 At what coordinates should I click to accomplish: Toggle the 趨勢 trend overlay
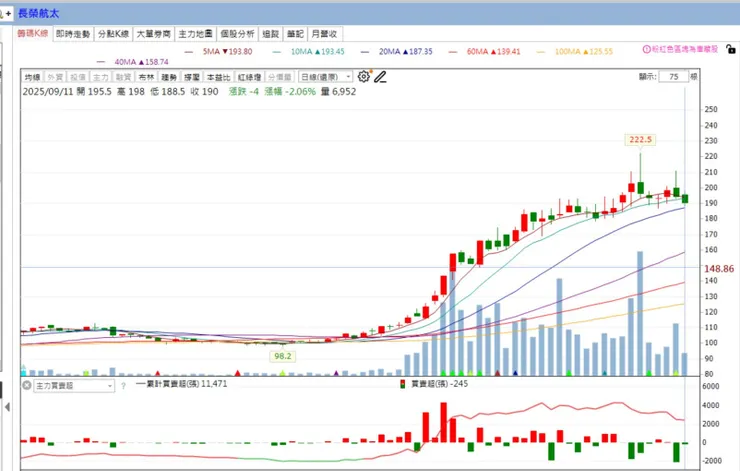pos(169,77)
